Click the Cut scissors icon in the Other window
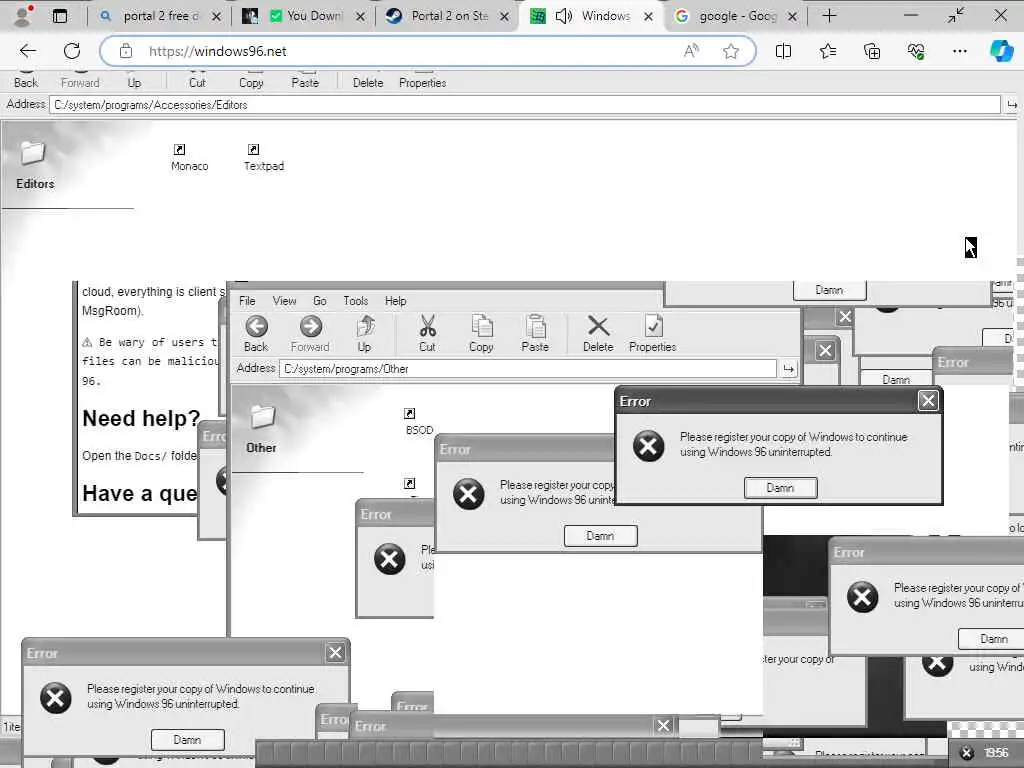 tap(428, 326)
